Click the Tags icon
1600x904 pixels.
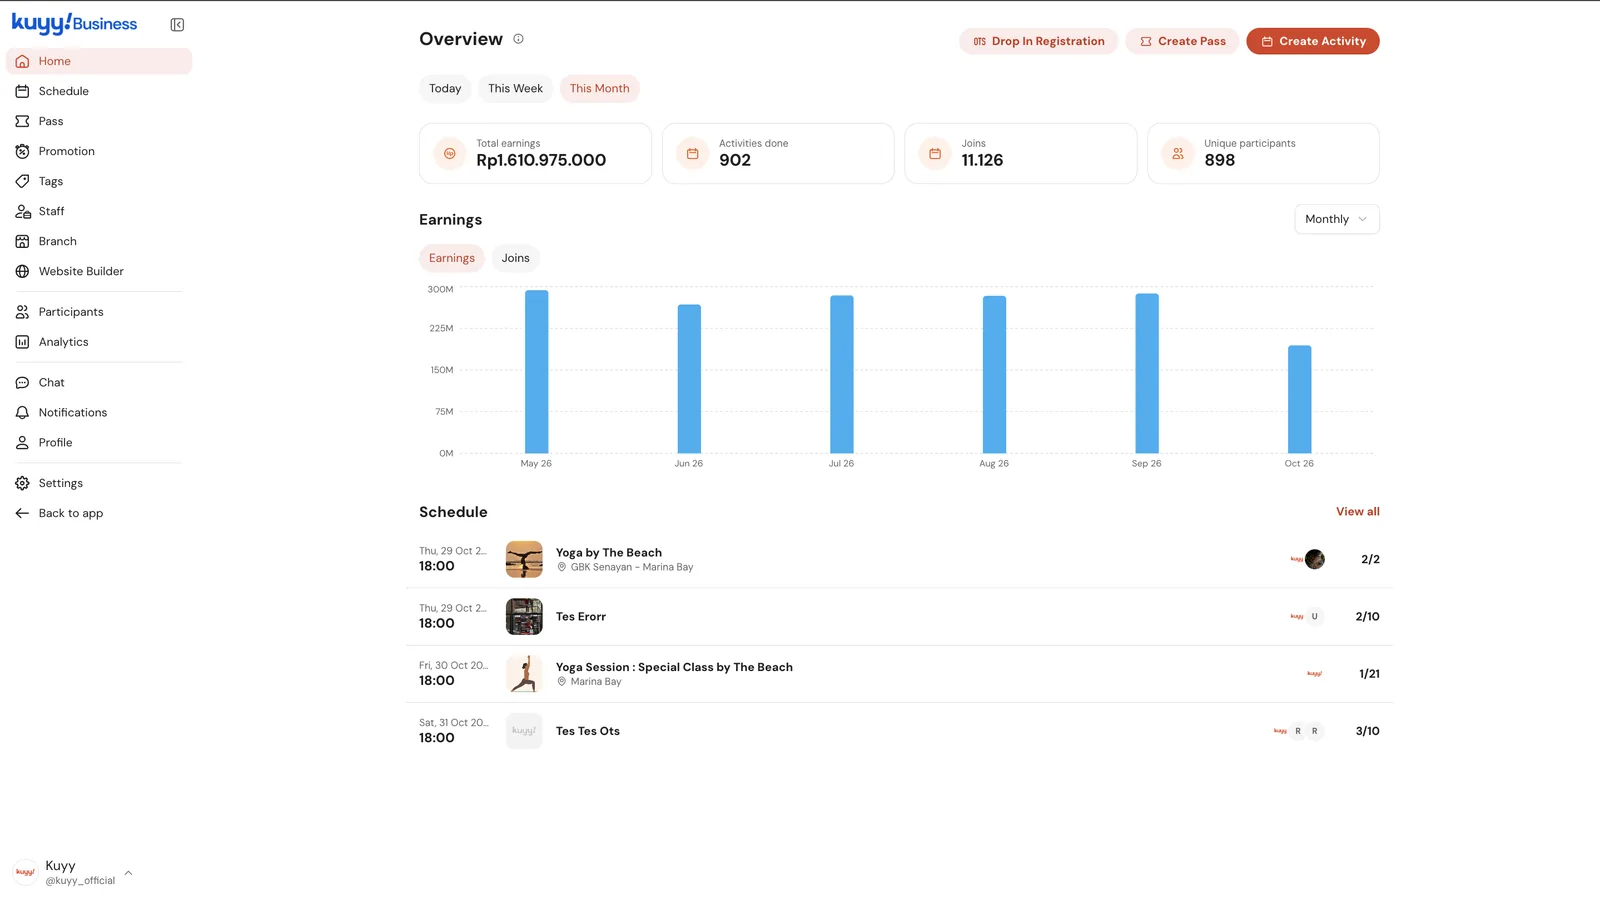(22, 181)
